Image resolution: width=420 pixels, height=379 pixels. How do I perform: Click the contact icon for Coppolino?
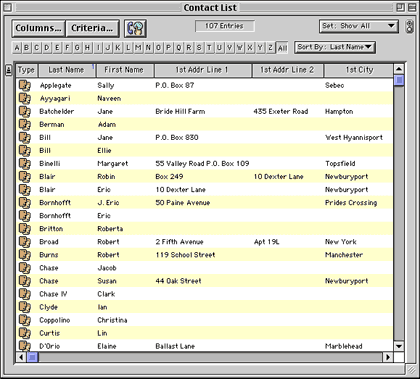pos(25,320)
